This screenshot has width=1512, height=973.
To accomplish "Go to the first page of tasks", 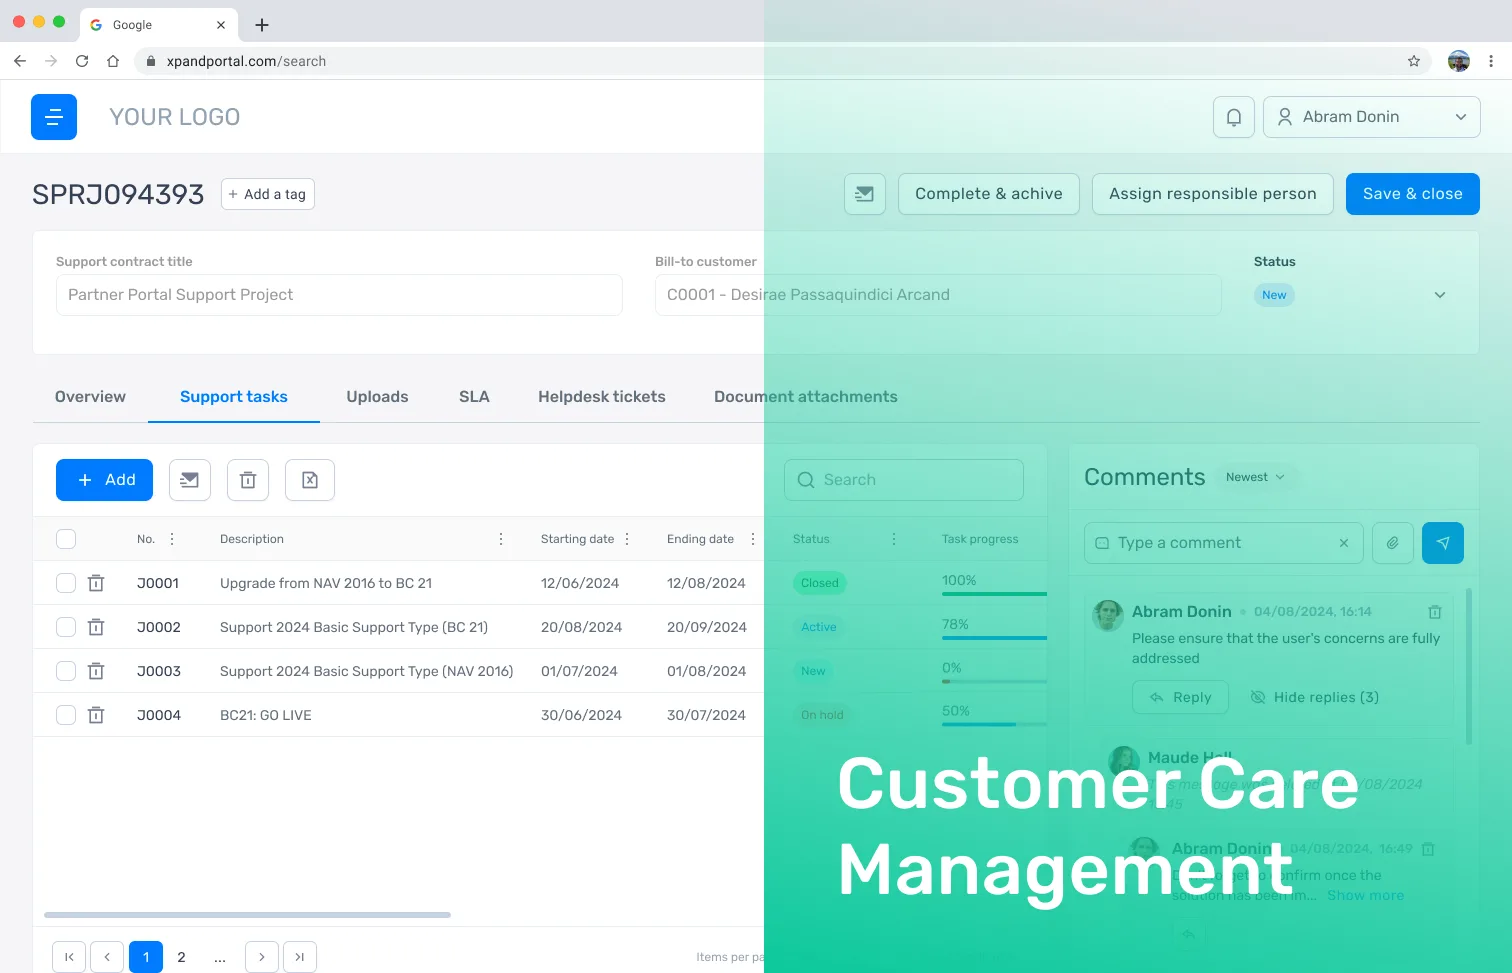I will pos(69,957).
